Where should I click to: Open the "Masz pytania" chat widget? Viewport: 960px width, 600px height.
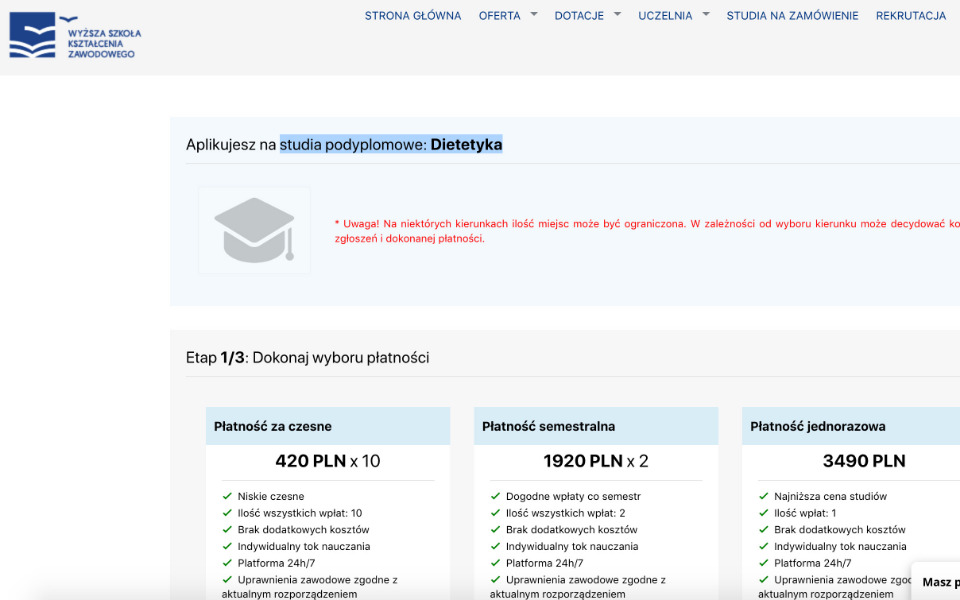tap(938, 581)
